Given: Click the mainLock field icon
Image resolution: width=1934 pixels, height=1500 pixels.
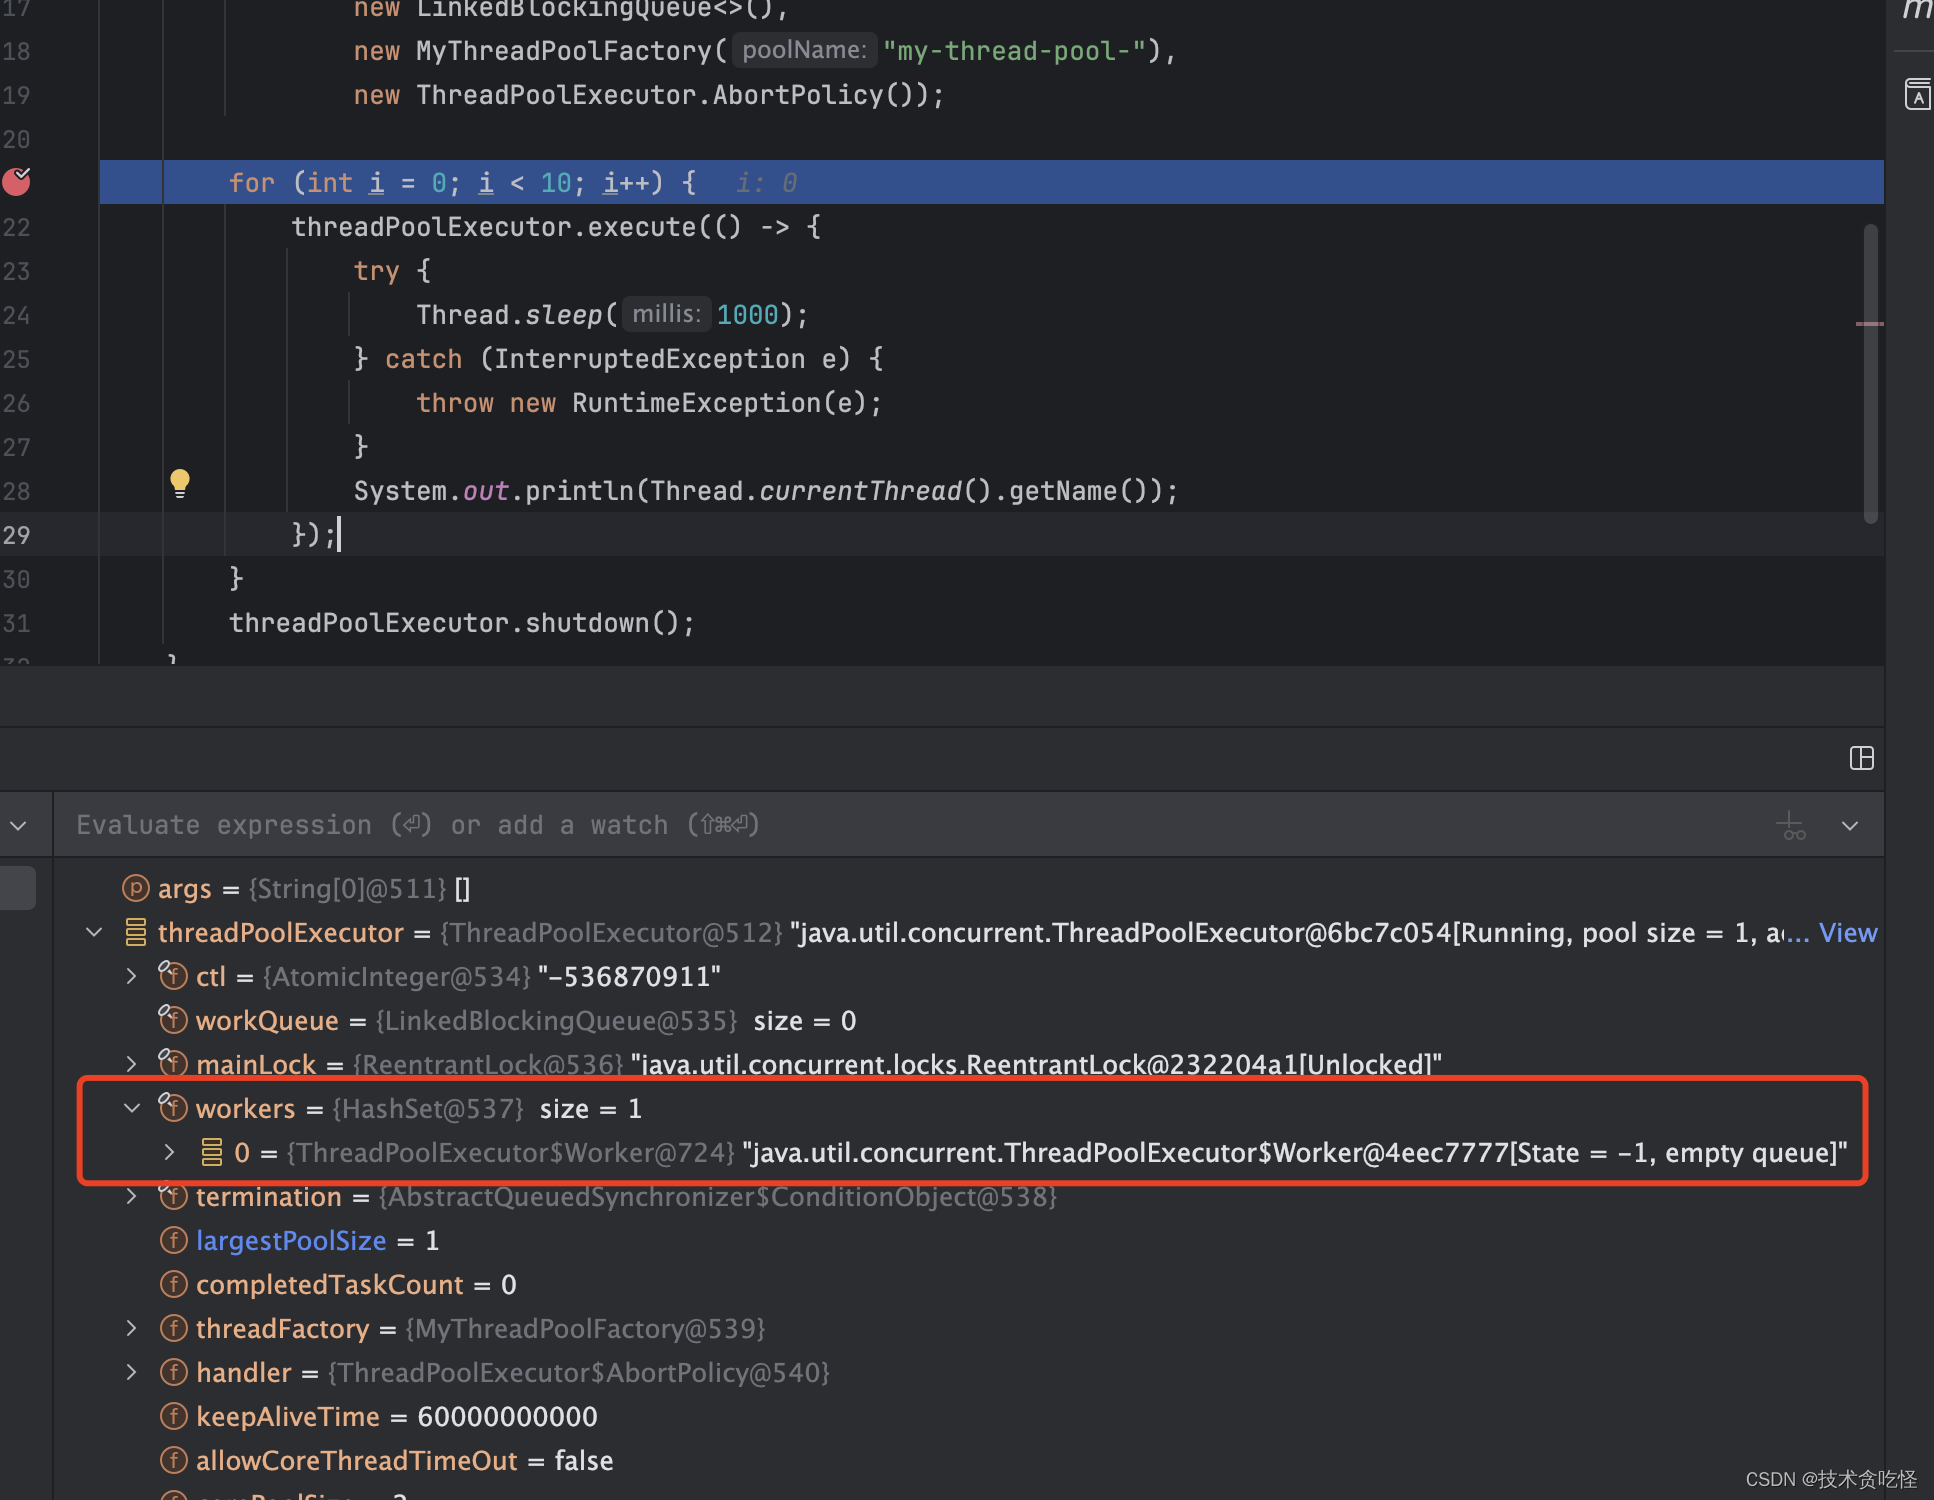Looking at the screenshot, I should tap(173, 1063).
